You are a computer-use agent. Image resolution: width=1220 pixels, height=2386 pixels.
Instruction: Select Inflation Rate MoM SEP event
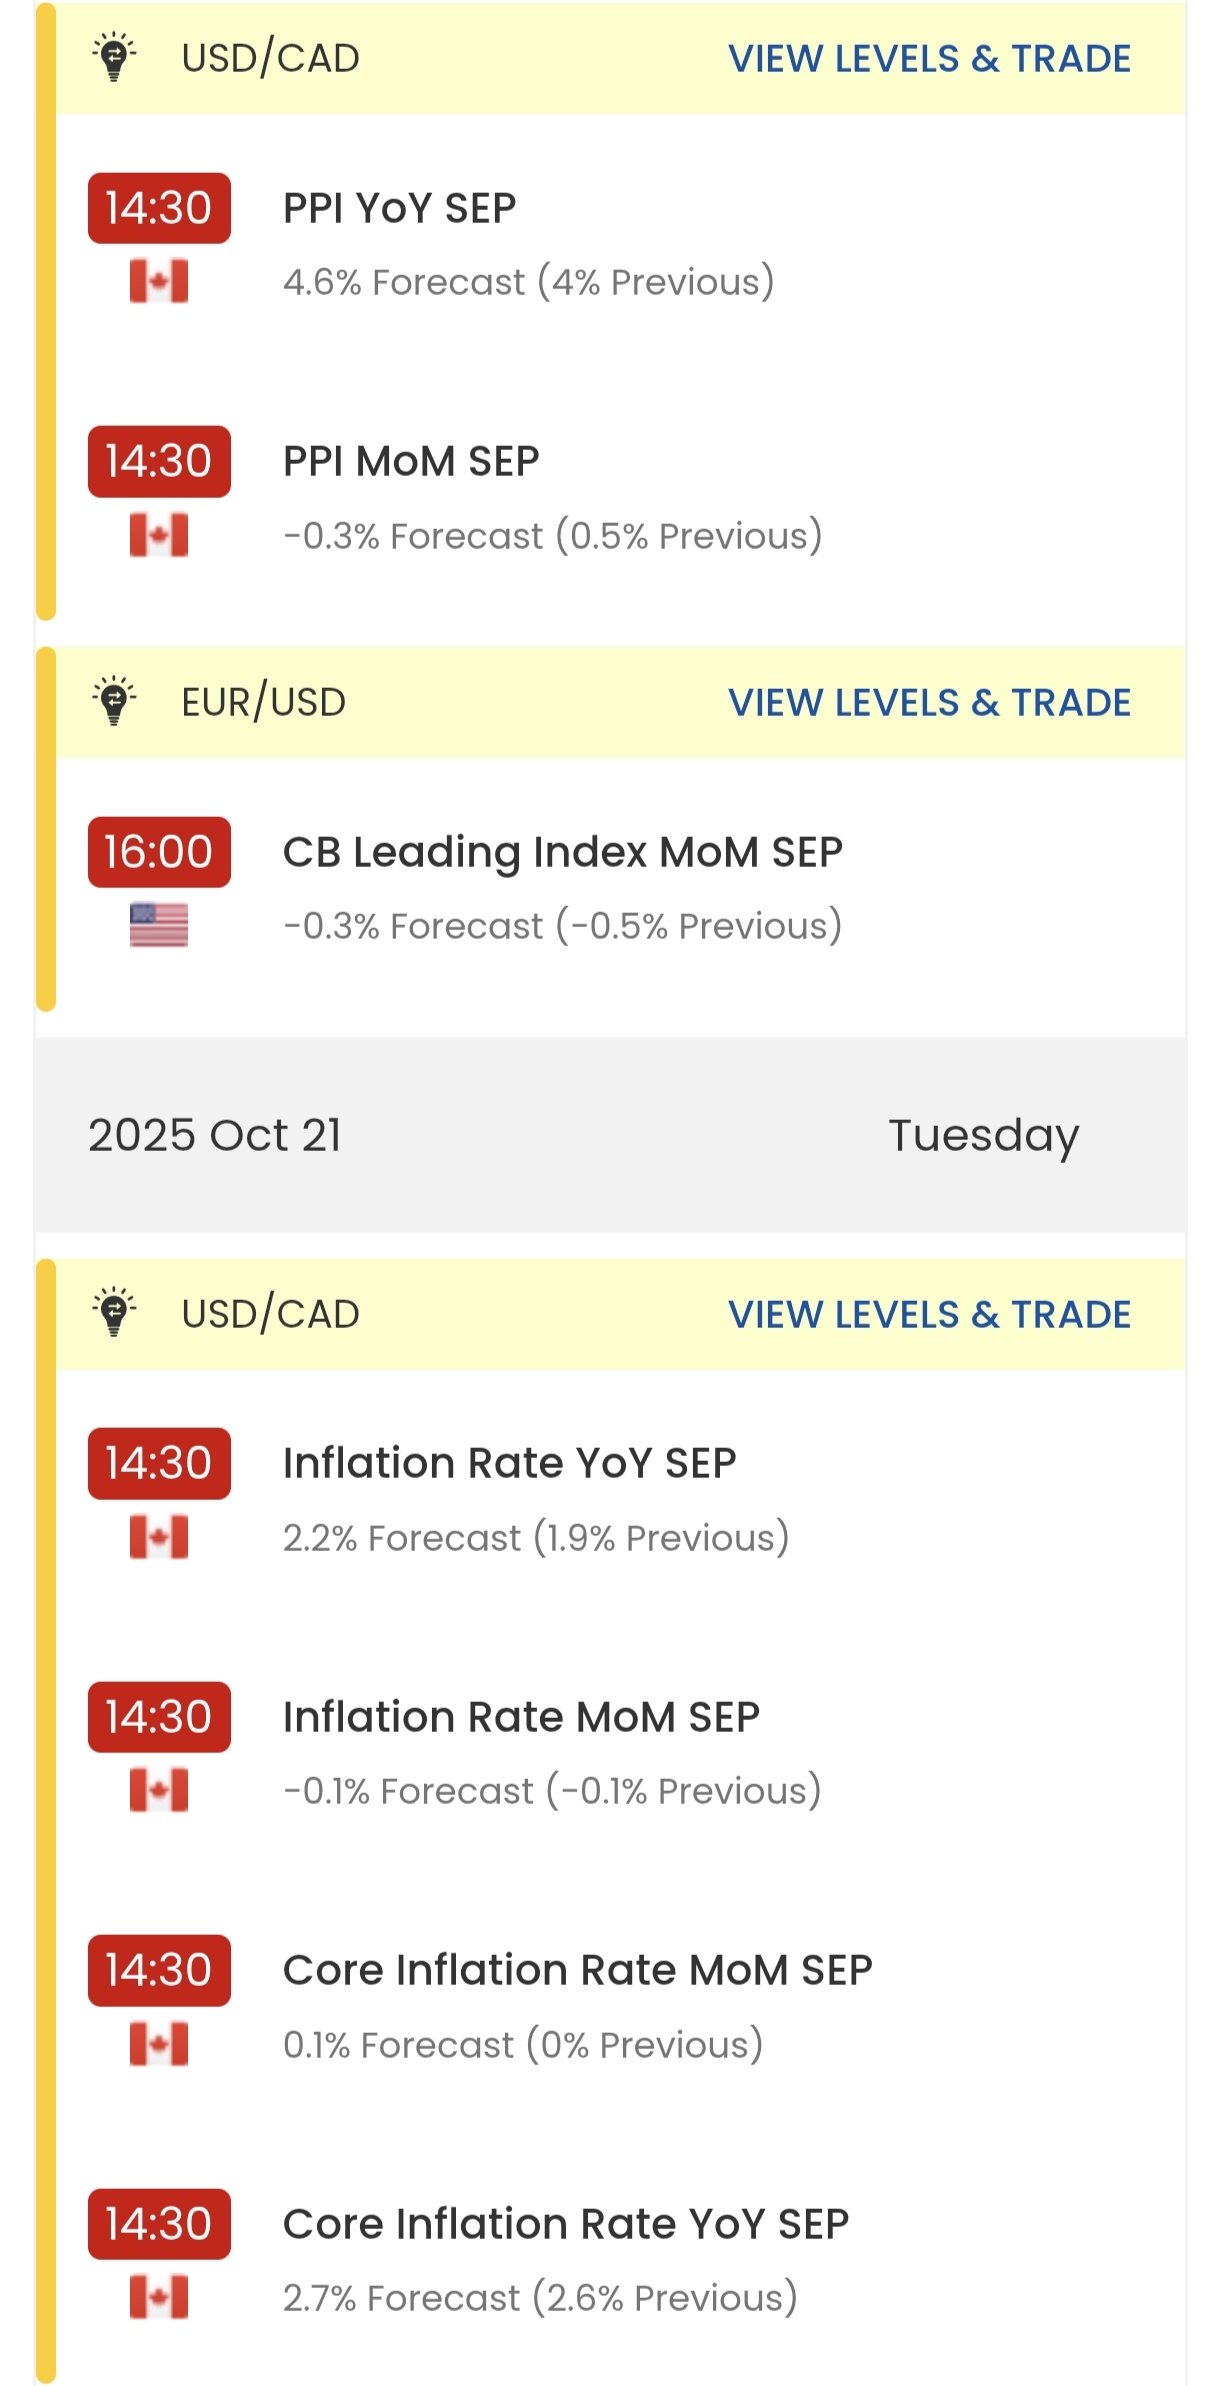pos(521,1717)
